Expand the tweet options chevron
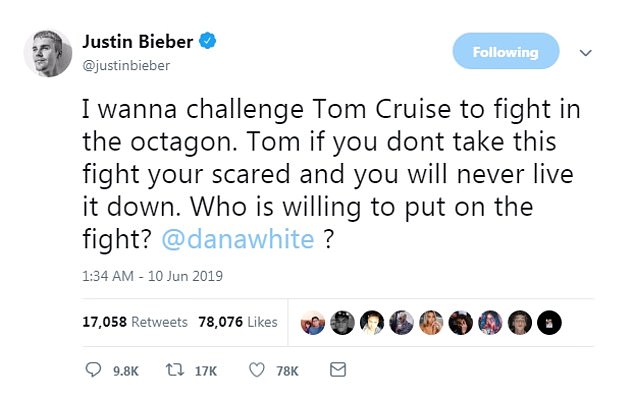The width and height of the screenshot is (633, 400). [587, 52]
